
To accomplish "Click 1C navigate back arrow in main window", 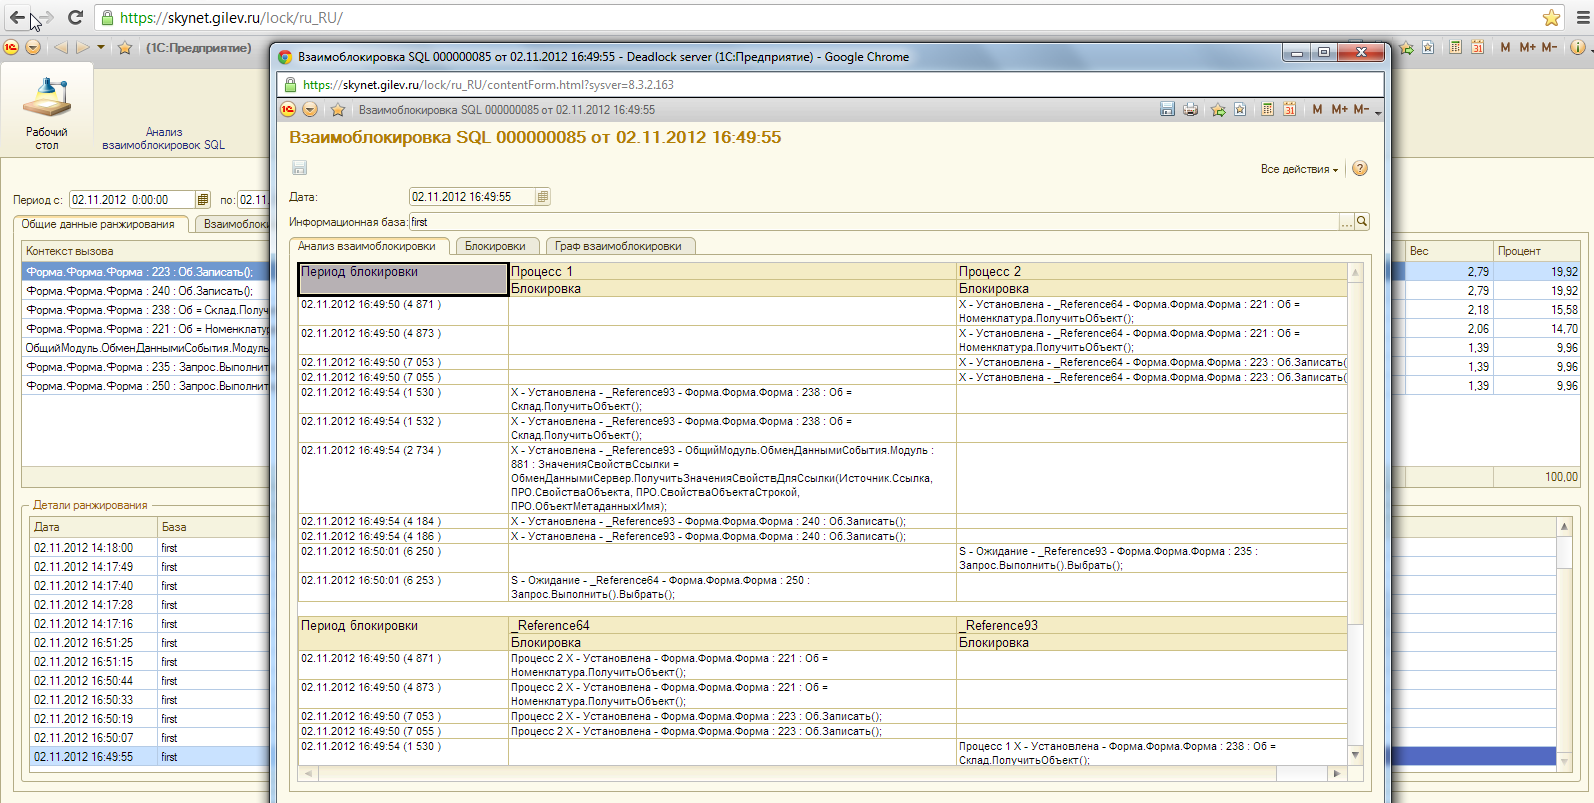I will [x=61, y=47].
